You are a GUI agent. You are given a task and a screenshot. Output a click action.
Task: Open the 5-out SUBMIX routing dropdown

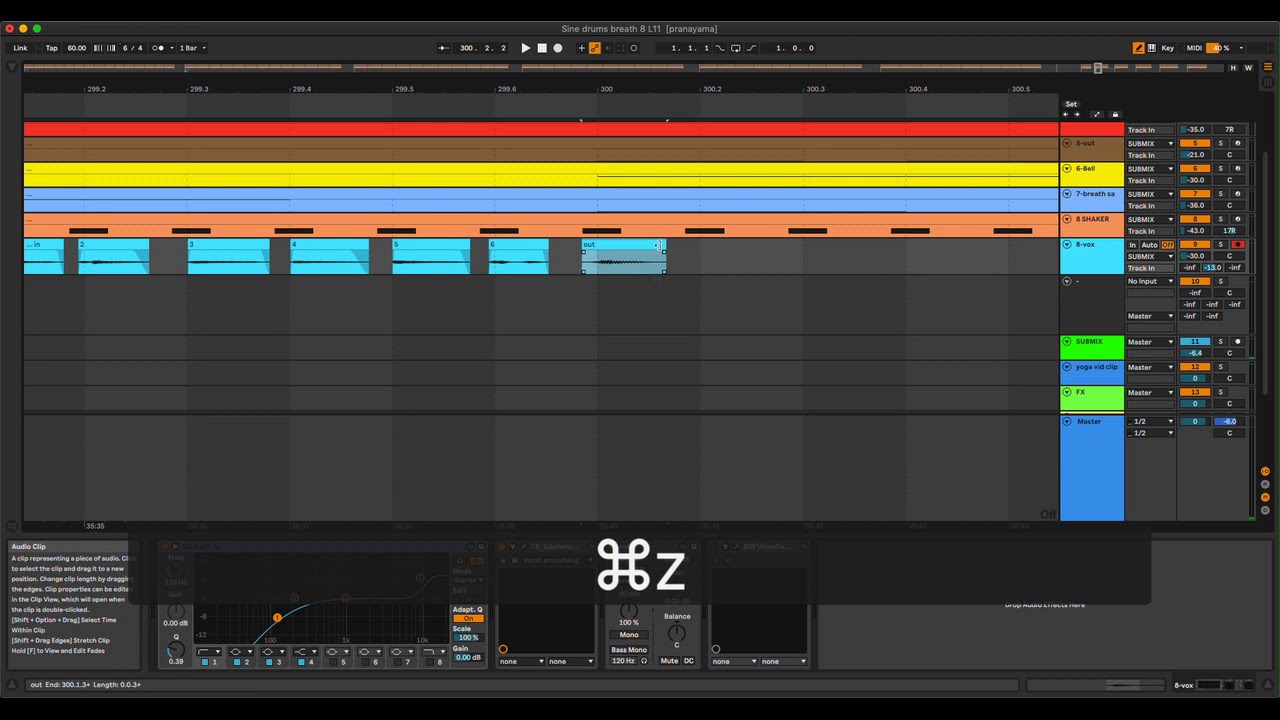tap(1150, 143)
